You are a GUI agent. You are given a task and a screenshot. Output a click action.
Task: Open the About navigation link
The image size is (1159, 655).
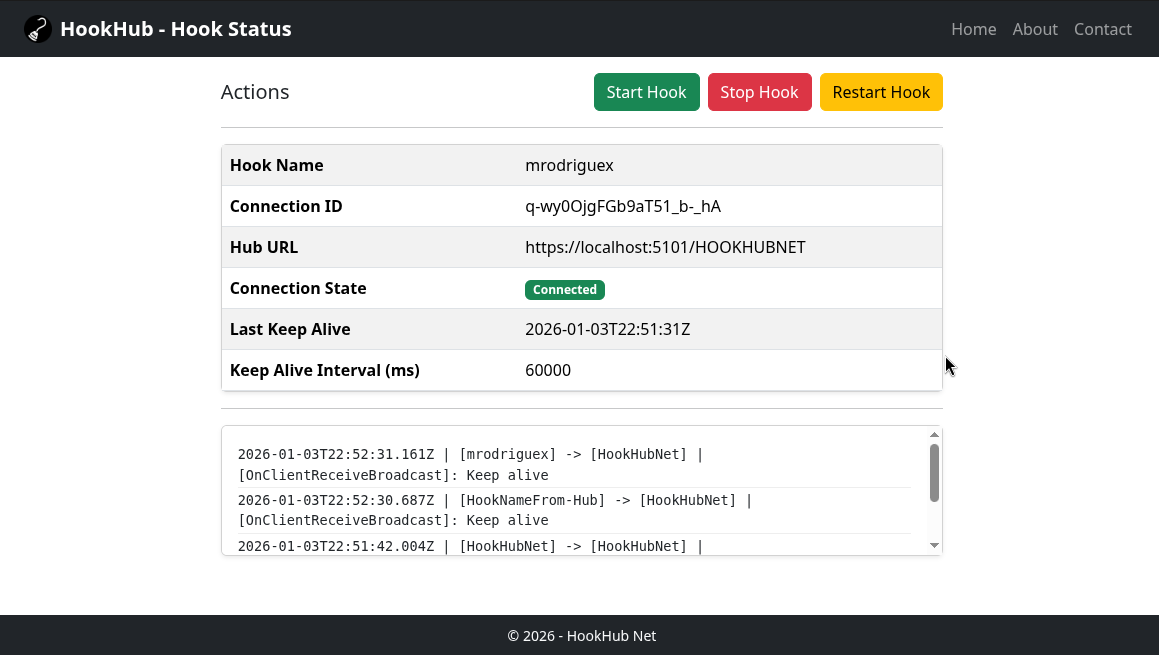[x=1035, y=29]
